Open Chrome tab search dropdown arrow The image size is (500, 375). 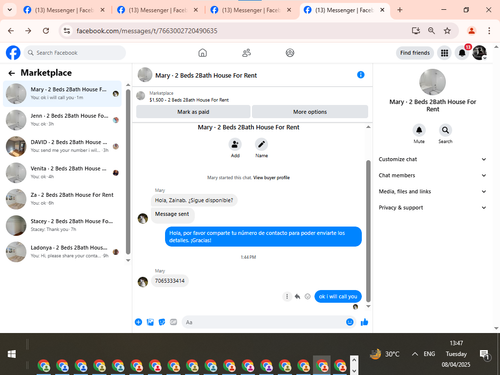pos(10,10)
